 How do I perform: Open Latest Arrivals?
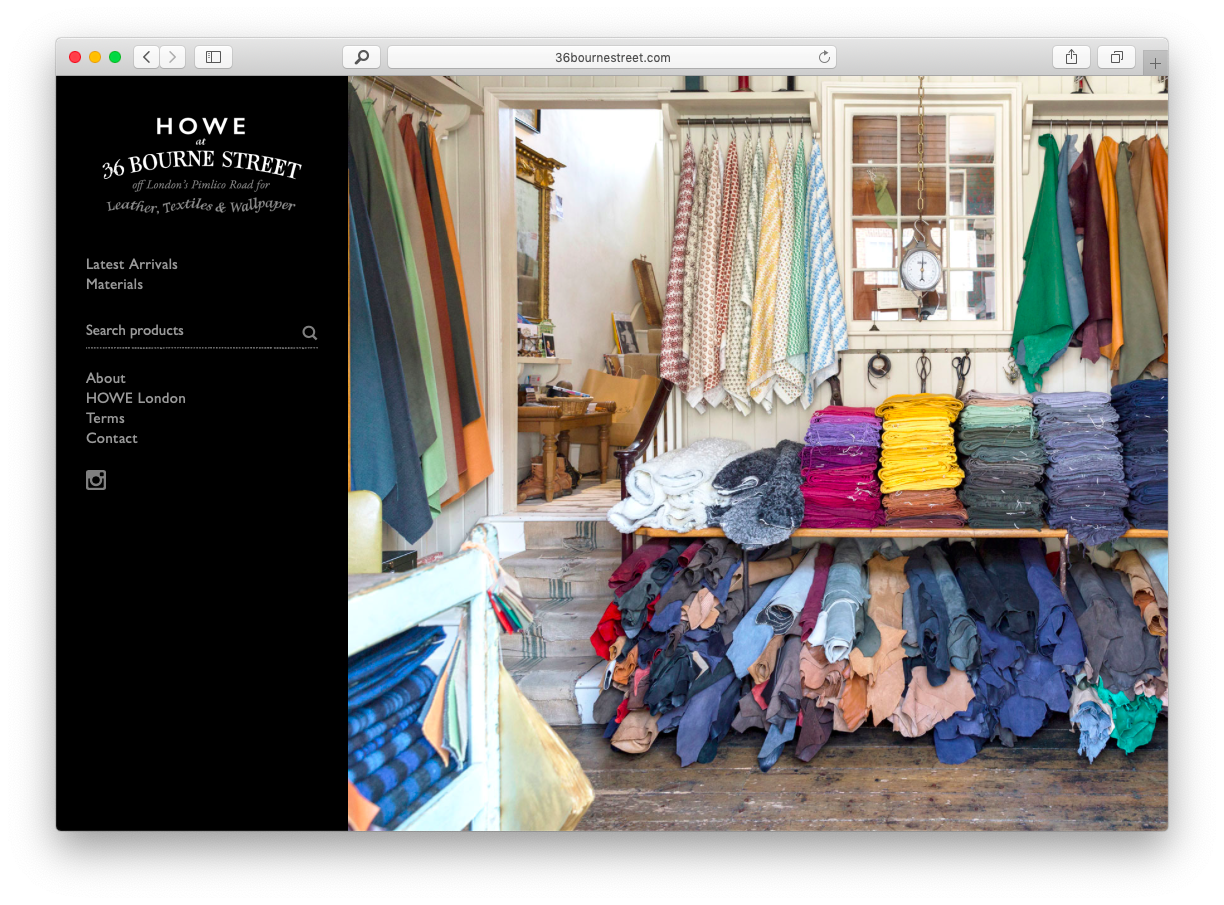pyautogui.click(x=132, y=264)
